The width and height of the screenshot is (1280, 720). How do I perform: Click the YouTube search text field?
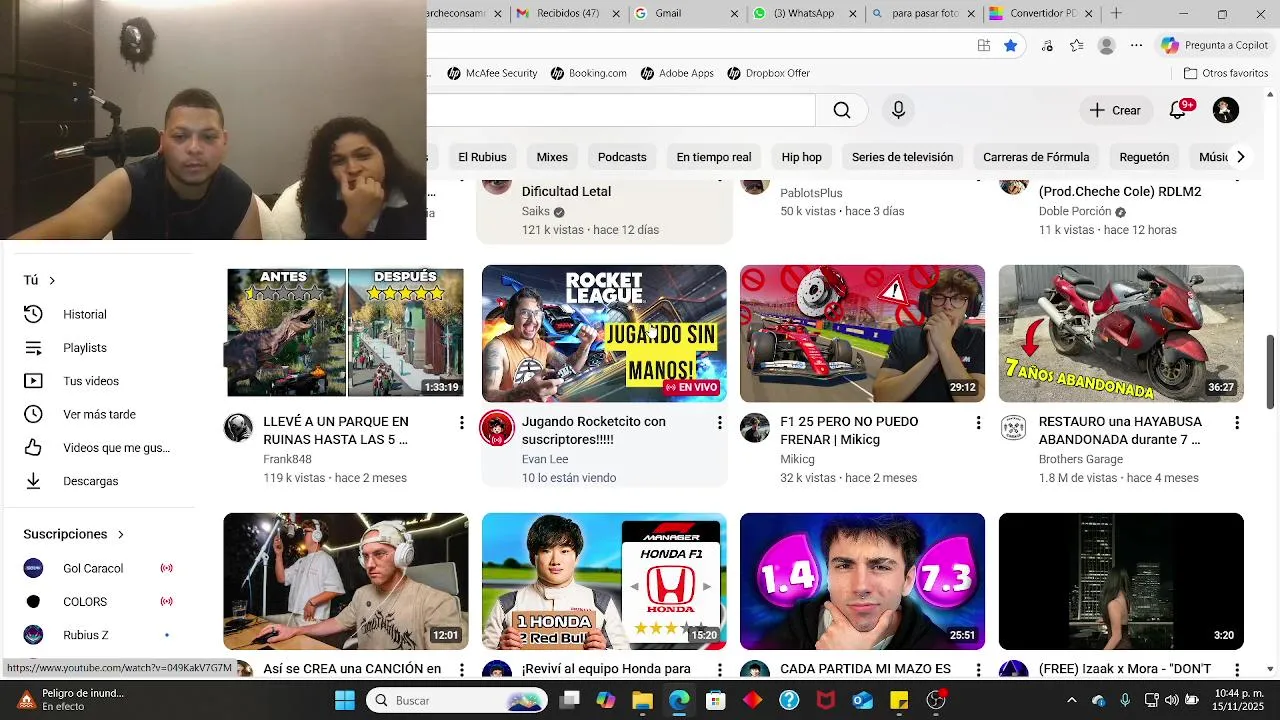(621, 110)
